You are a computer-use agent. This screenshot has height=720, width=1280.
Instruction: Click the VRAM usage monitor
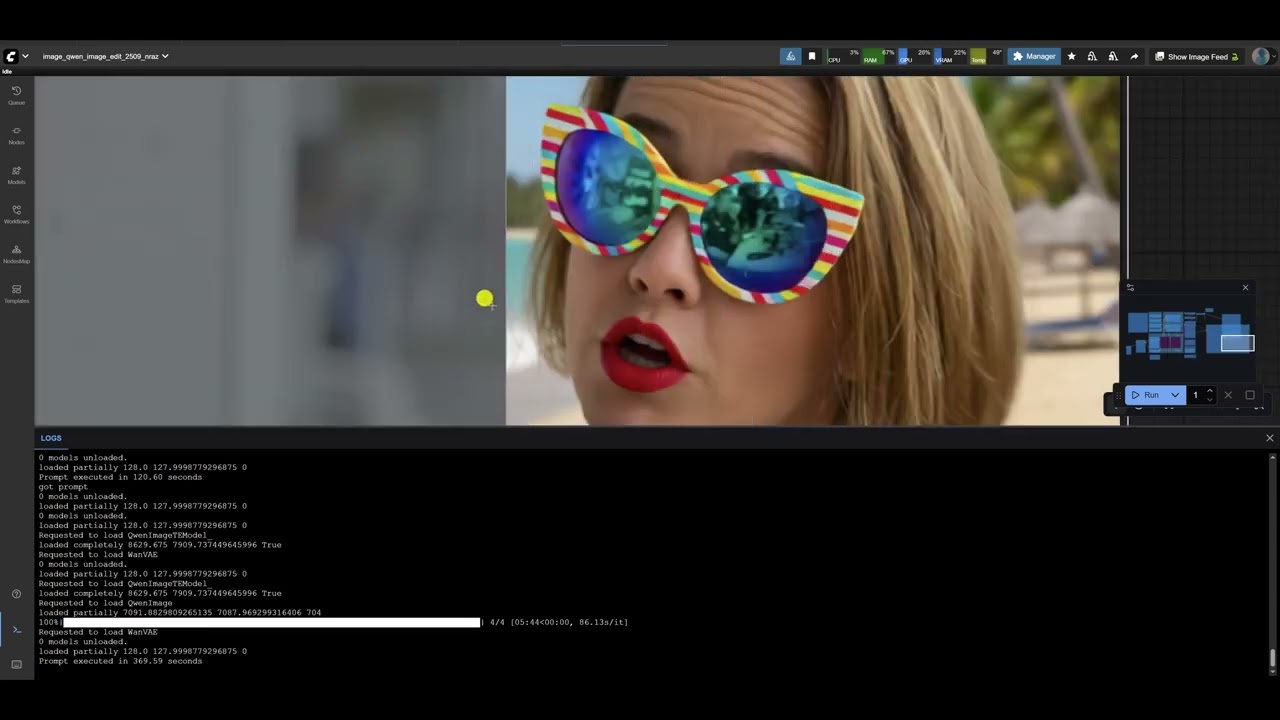[951, 56]
